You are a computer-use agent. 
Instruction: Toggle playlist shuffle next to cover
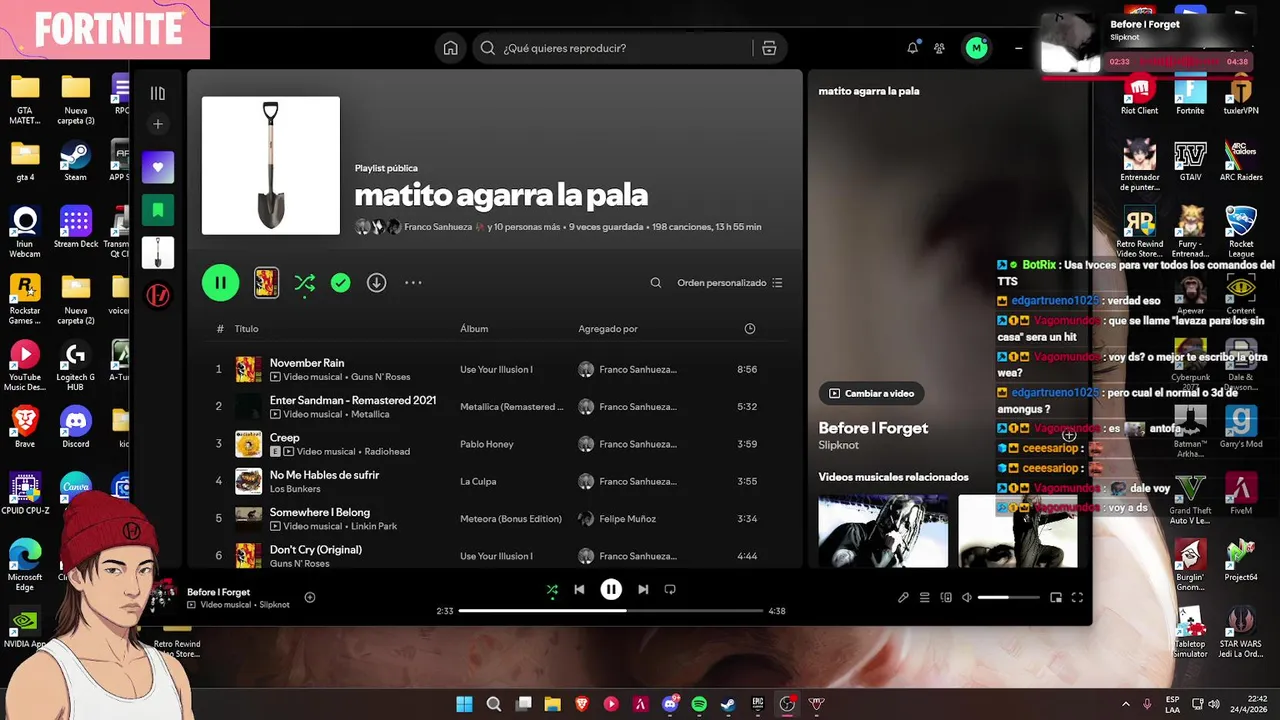coord(305,283)
